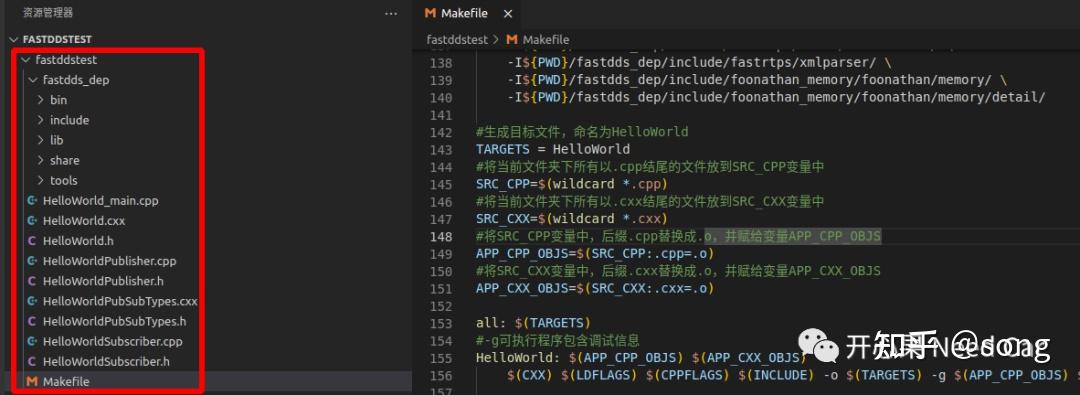1080x395 pixels.
Task: Click the xmlparser include path line 138
Action: pos(698,63)
